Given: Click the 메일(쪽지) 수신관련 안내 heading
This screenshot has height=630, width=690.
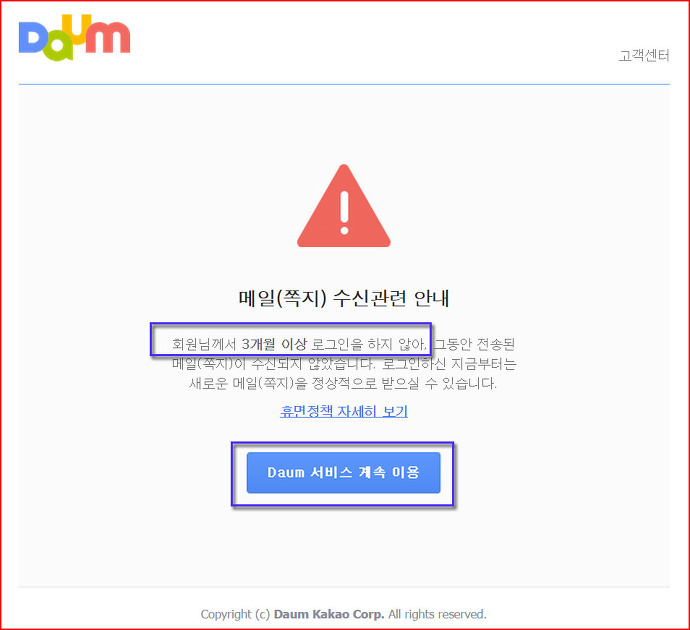Looking at the screenshot, I should click(344, 298).
